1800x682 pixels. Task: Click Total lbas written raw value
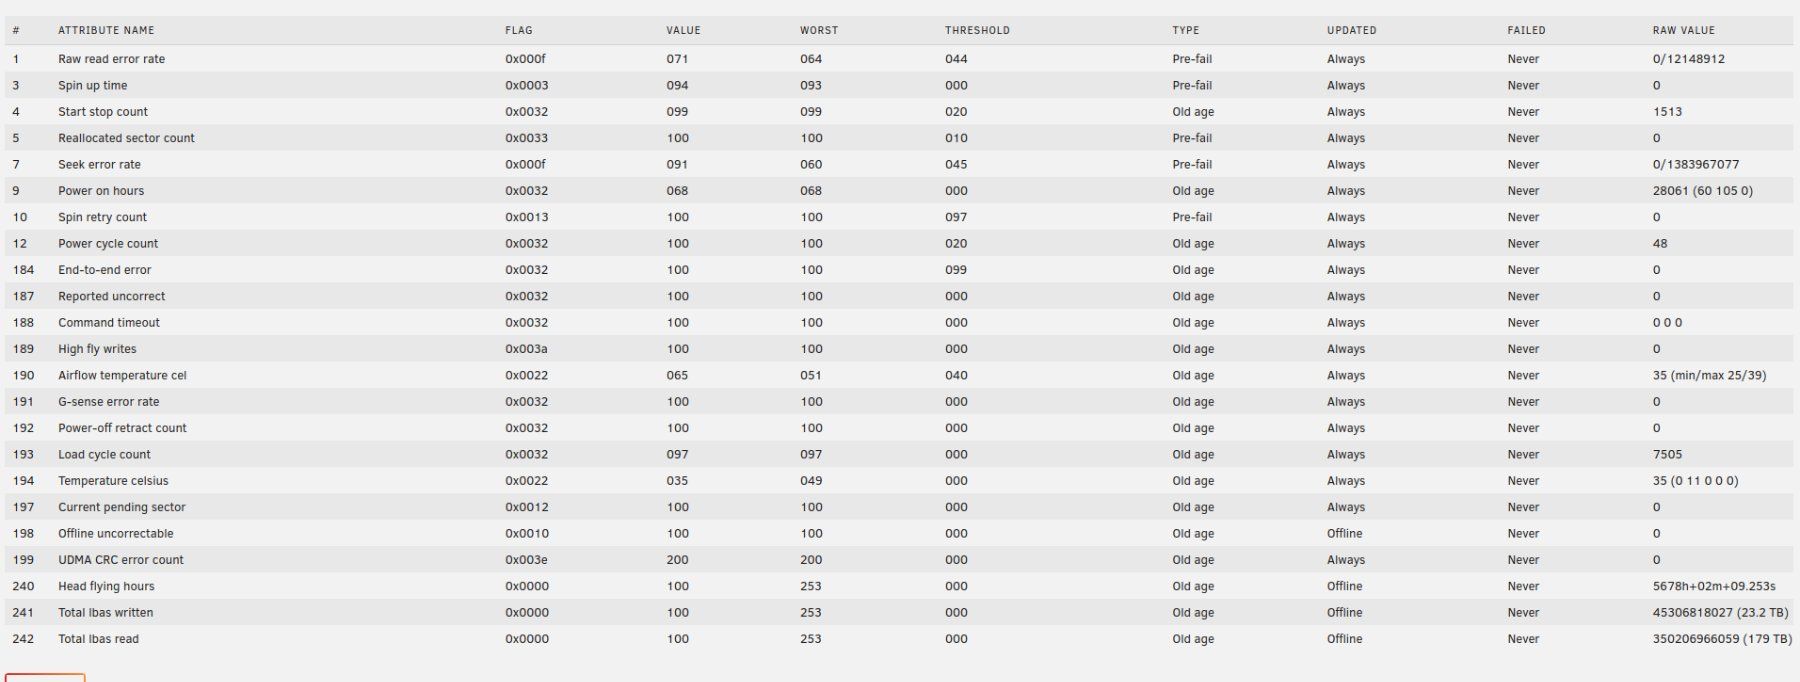[x=1720, y=613]
